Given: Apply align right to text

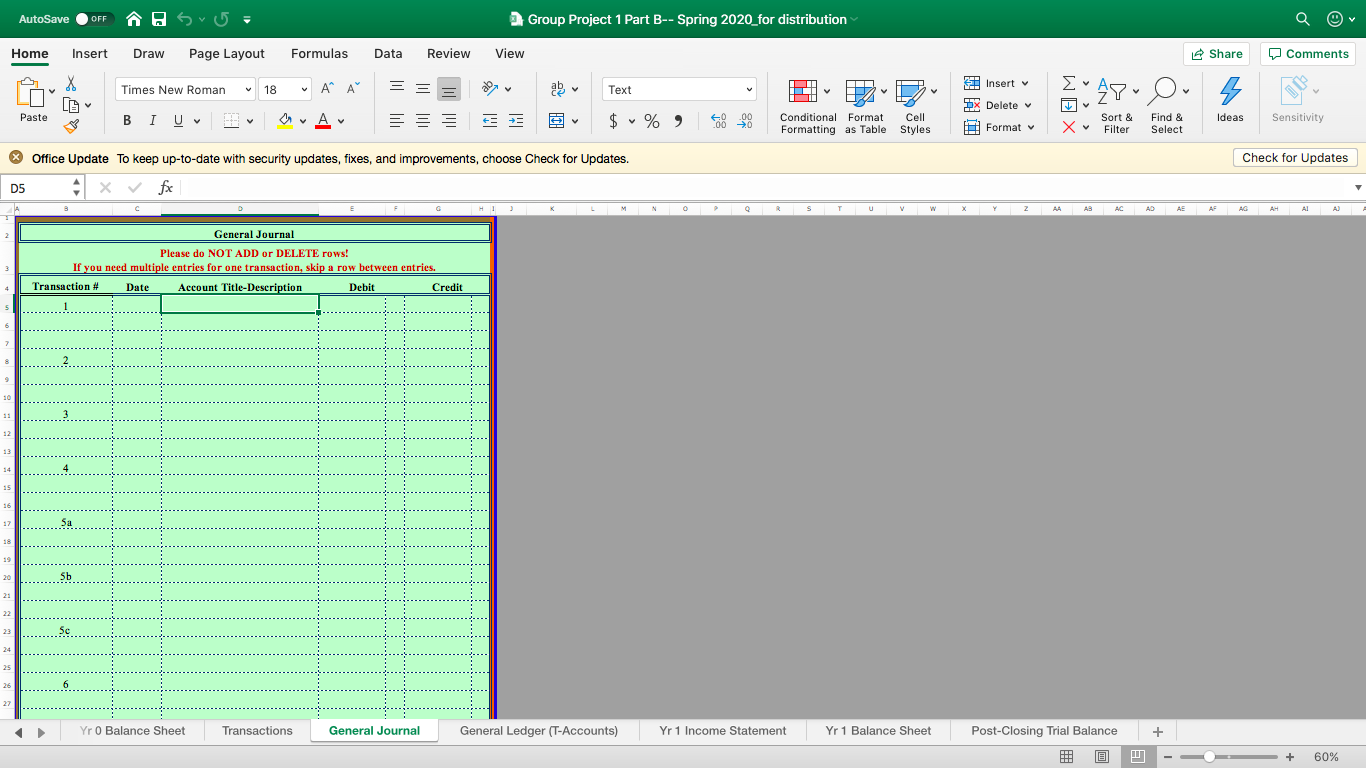Looking at the screenshot, I should [449, 121].
